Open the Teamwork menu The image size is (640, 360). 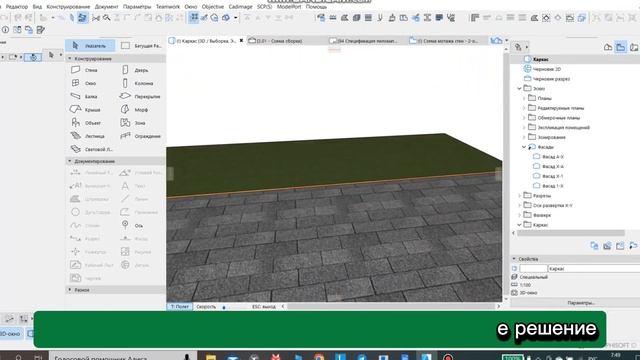168,7
